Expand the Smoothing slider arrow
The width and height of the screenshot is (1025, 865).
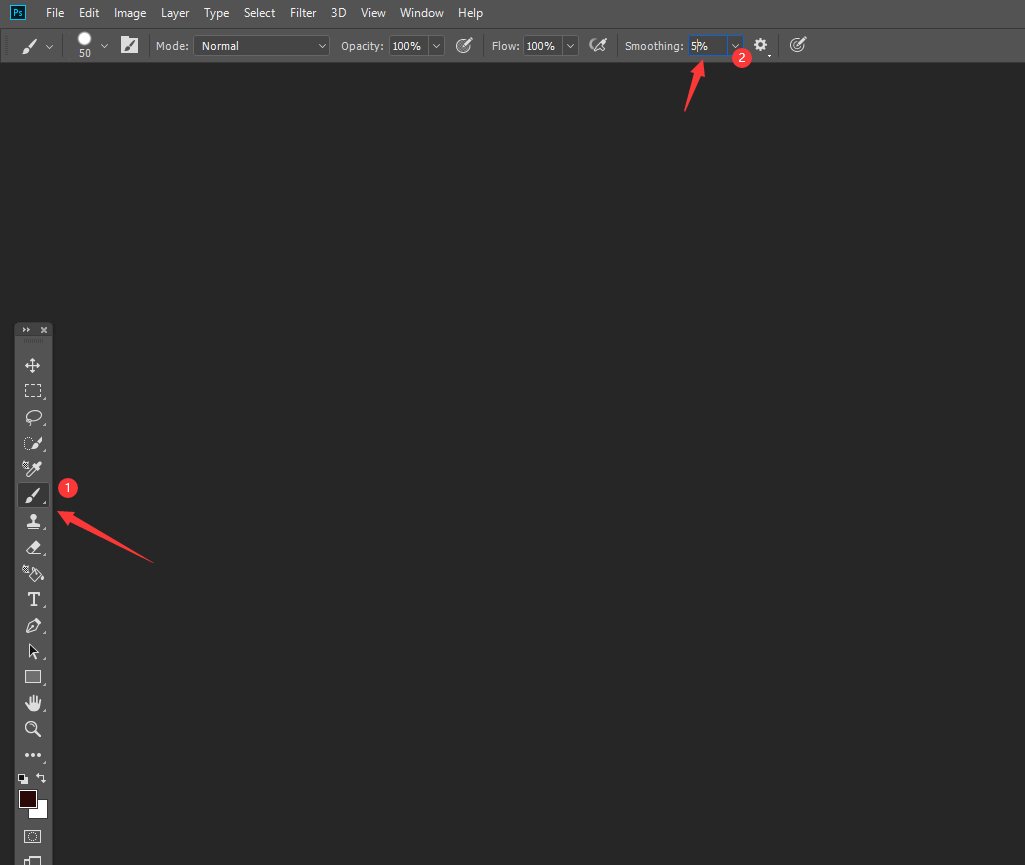pos(735,46)
